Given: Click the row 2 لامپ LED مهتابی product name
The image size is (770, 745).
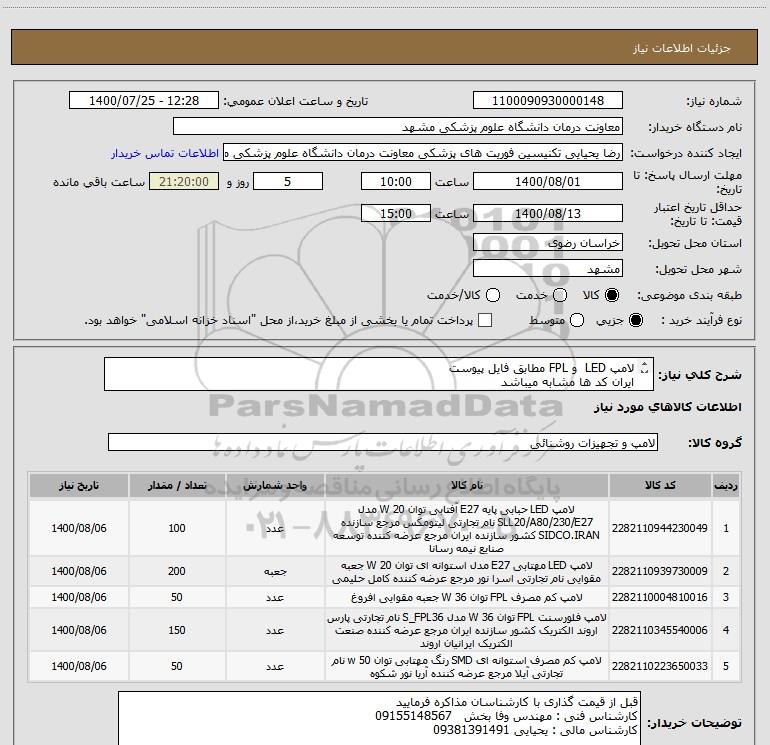Looking at the screenshot, I should 467,572.
